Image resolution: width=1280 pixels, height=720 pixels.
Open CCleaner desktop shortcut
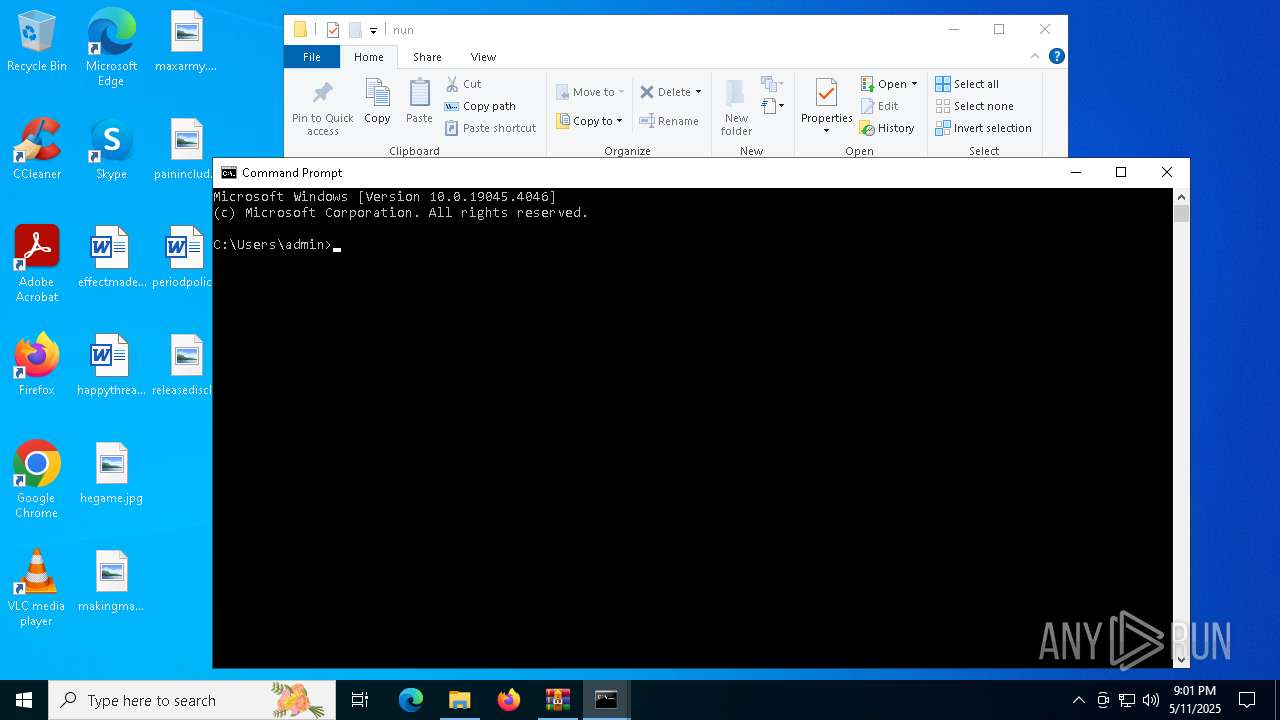[37, 150]
